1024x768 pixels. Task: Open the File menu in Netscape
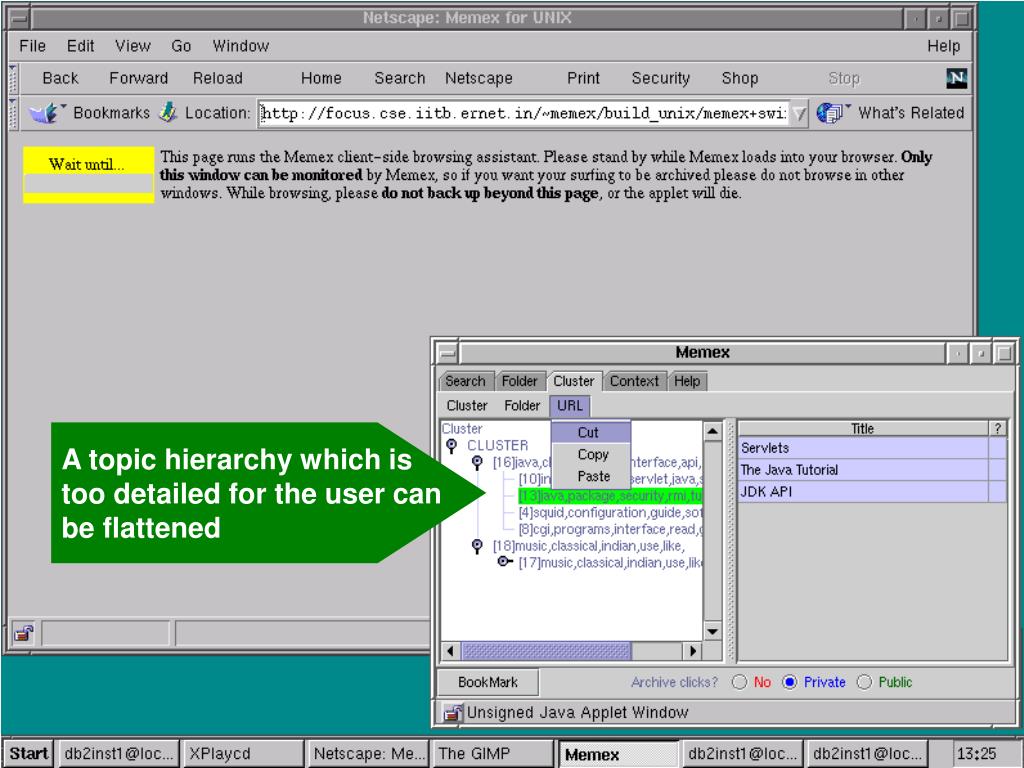[x=33, y=46]
